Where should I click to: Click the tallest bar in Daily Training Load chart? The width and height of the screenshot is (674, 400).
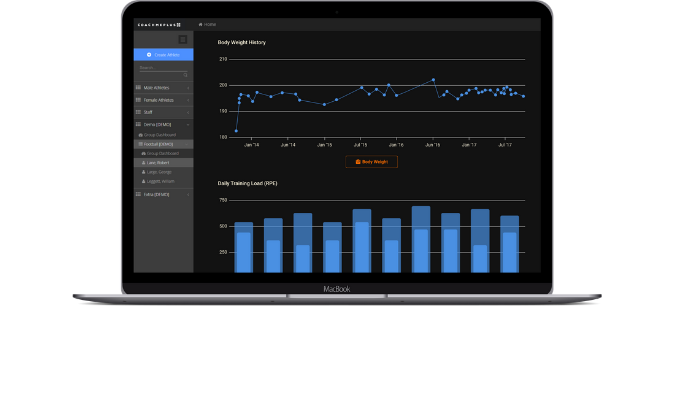421,239
